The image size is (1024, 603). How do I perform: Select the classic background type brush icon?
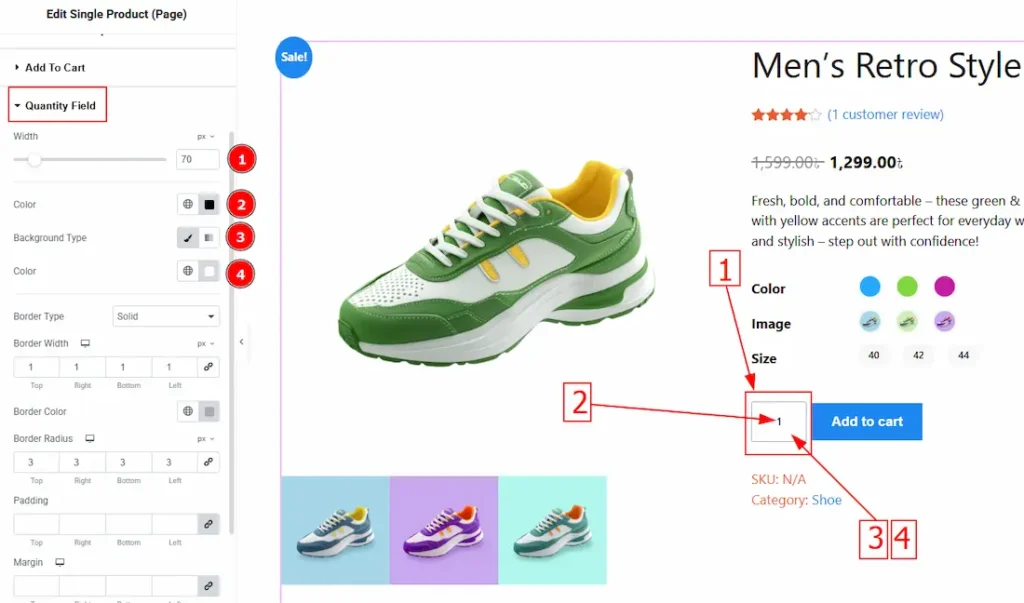(187, 238)
